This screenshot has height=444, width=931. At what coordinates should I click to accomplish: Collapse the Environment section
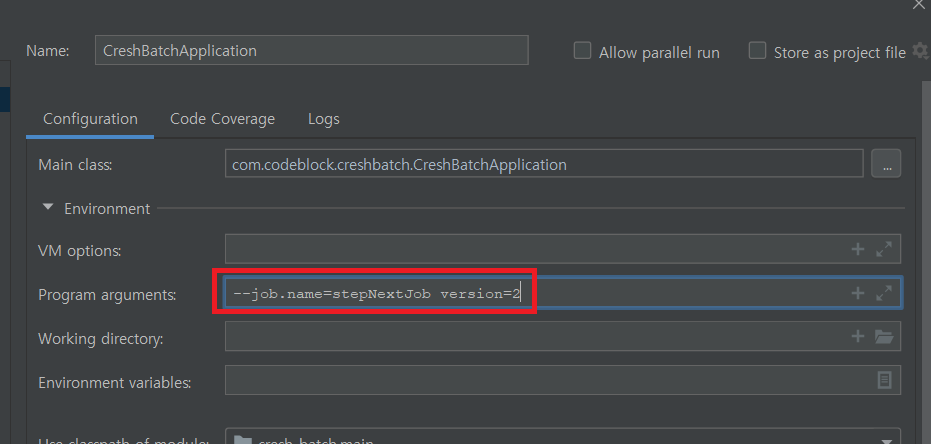(48, 209)
